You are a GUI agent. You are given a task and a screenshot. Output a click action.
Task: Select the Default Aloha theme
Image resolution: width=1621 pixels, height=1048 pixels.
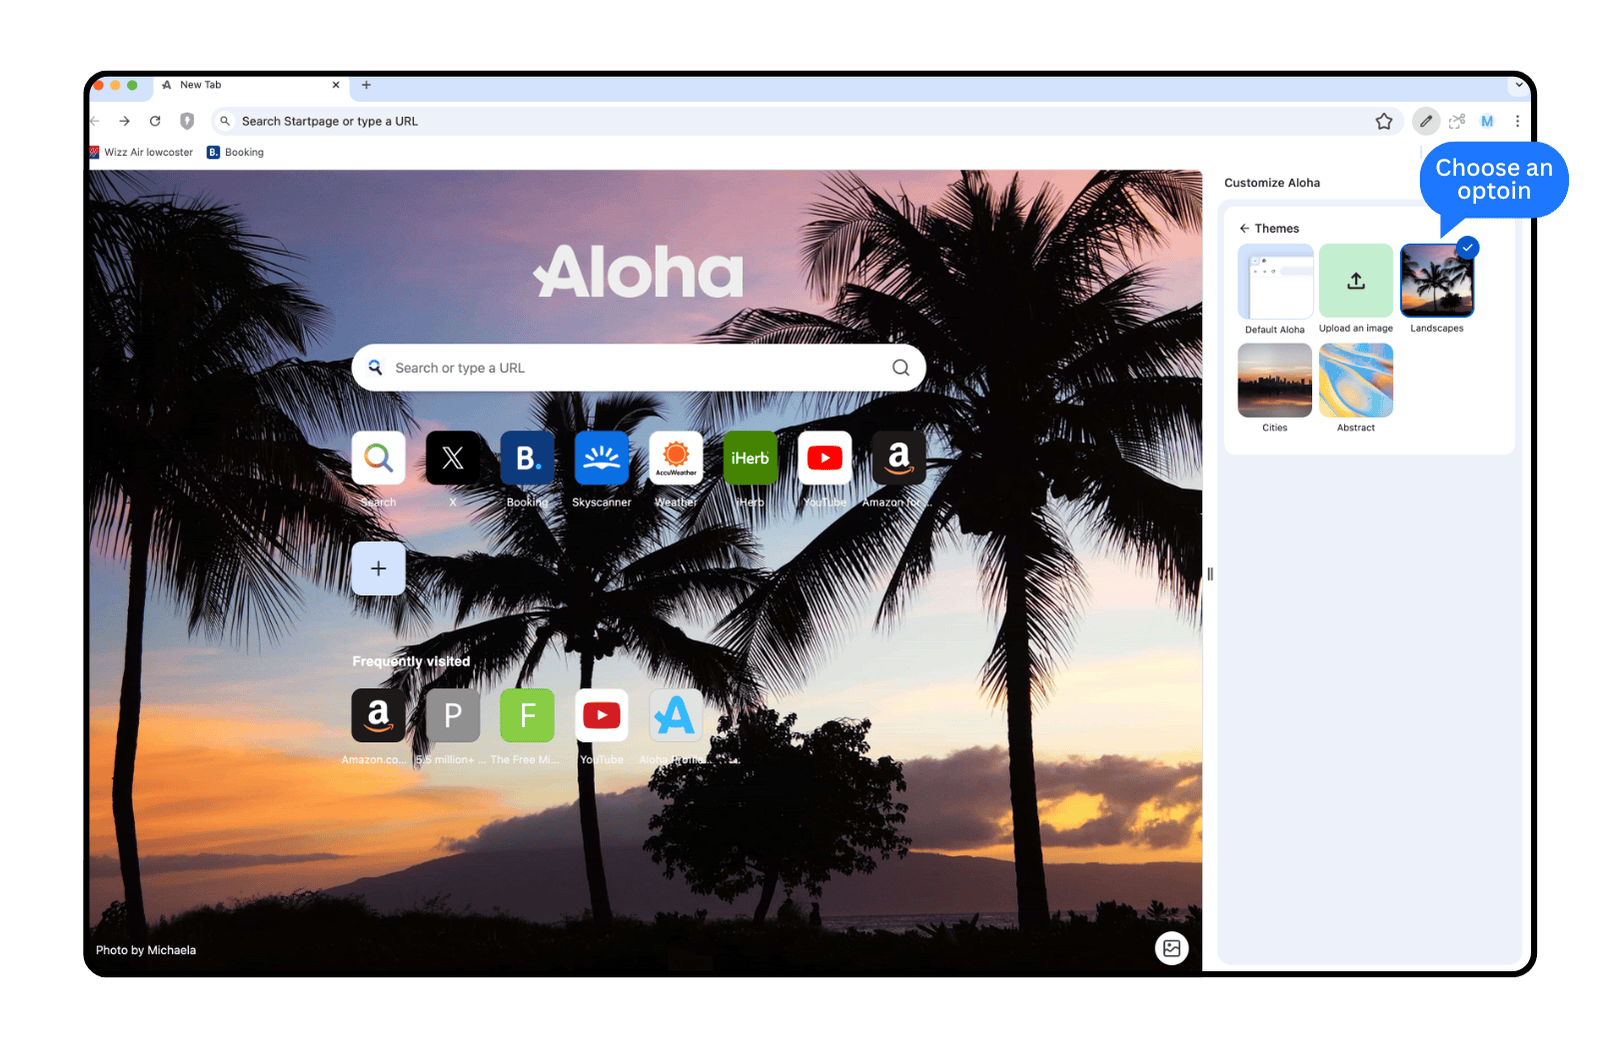pyautogui.click(x=1275, y=281)
